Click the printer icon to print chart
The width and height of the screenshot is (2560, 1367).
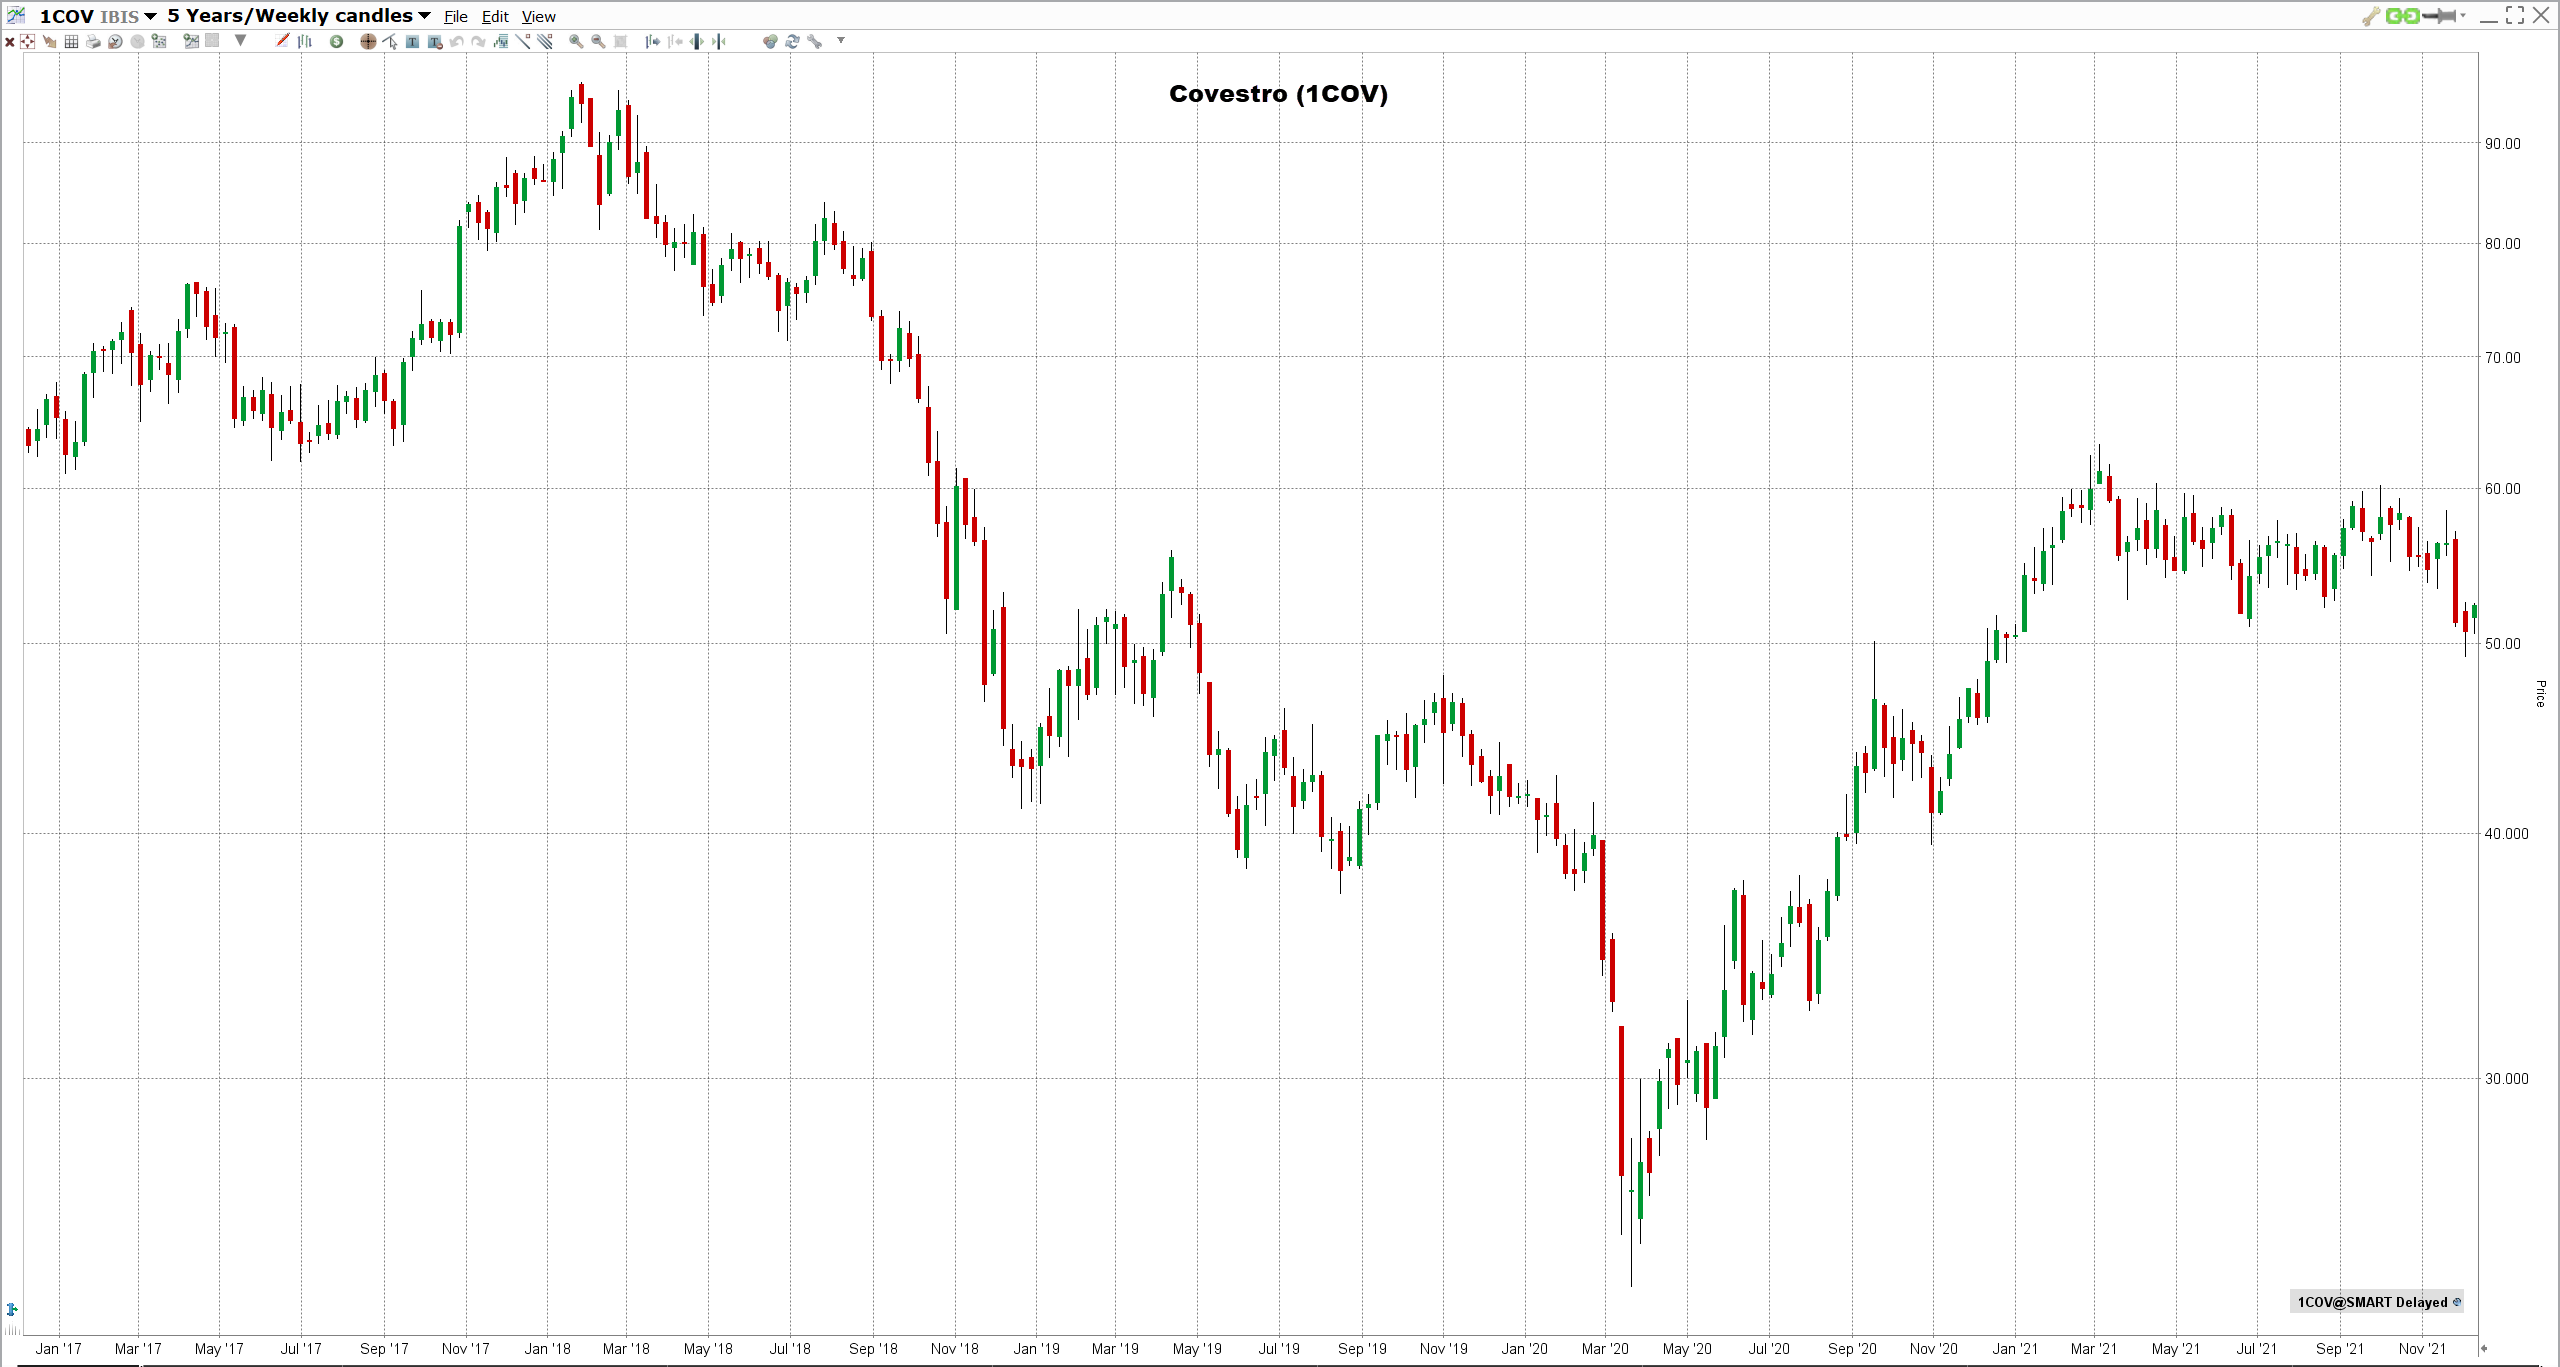[x=93, y=41]
